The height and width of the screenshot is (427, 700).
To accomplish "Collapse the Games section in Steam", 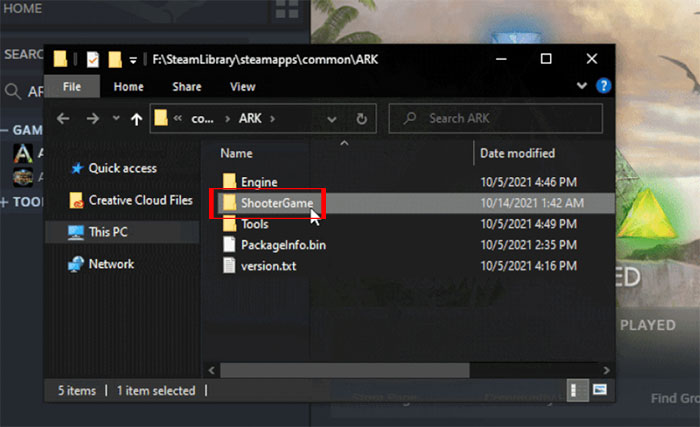I will point(4,130).
